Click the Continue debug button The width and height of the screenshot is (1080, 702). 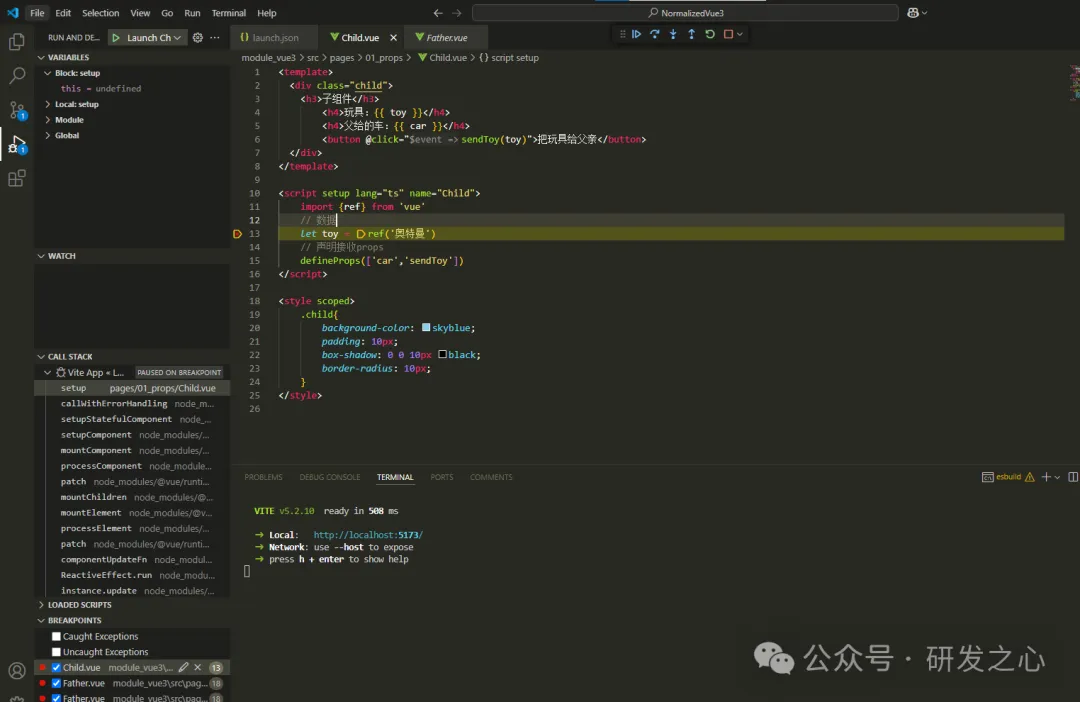point(636,34)
